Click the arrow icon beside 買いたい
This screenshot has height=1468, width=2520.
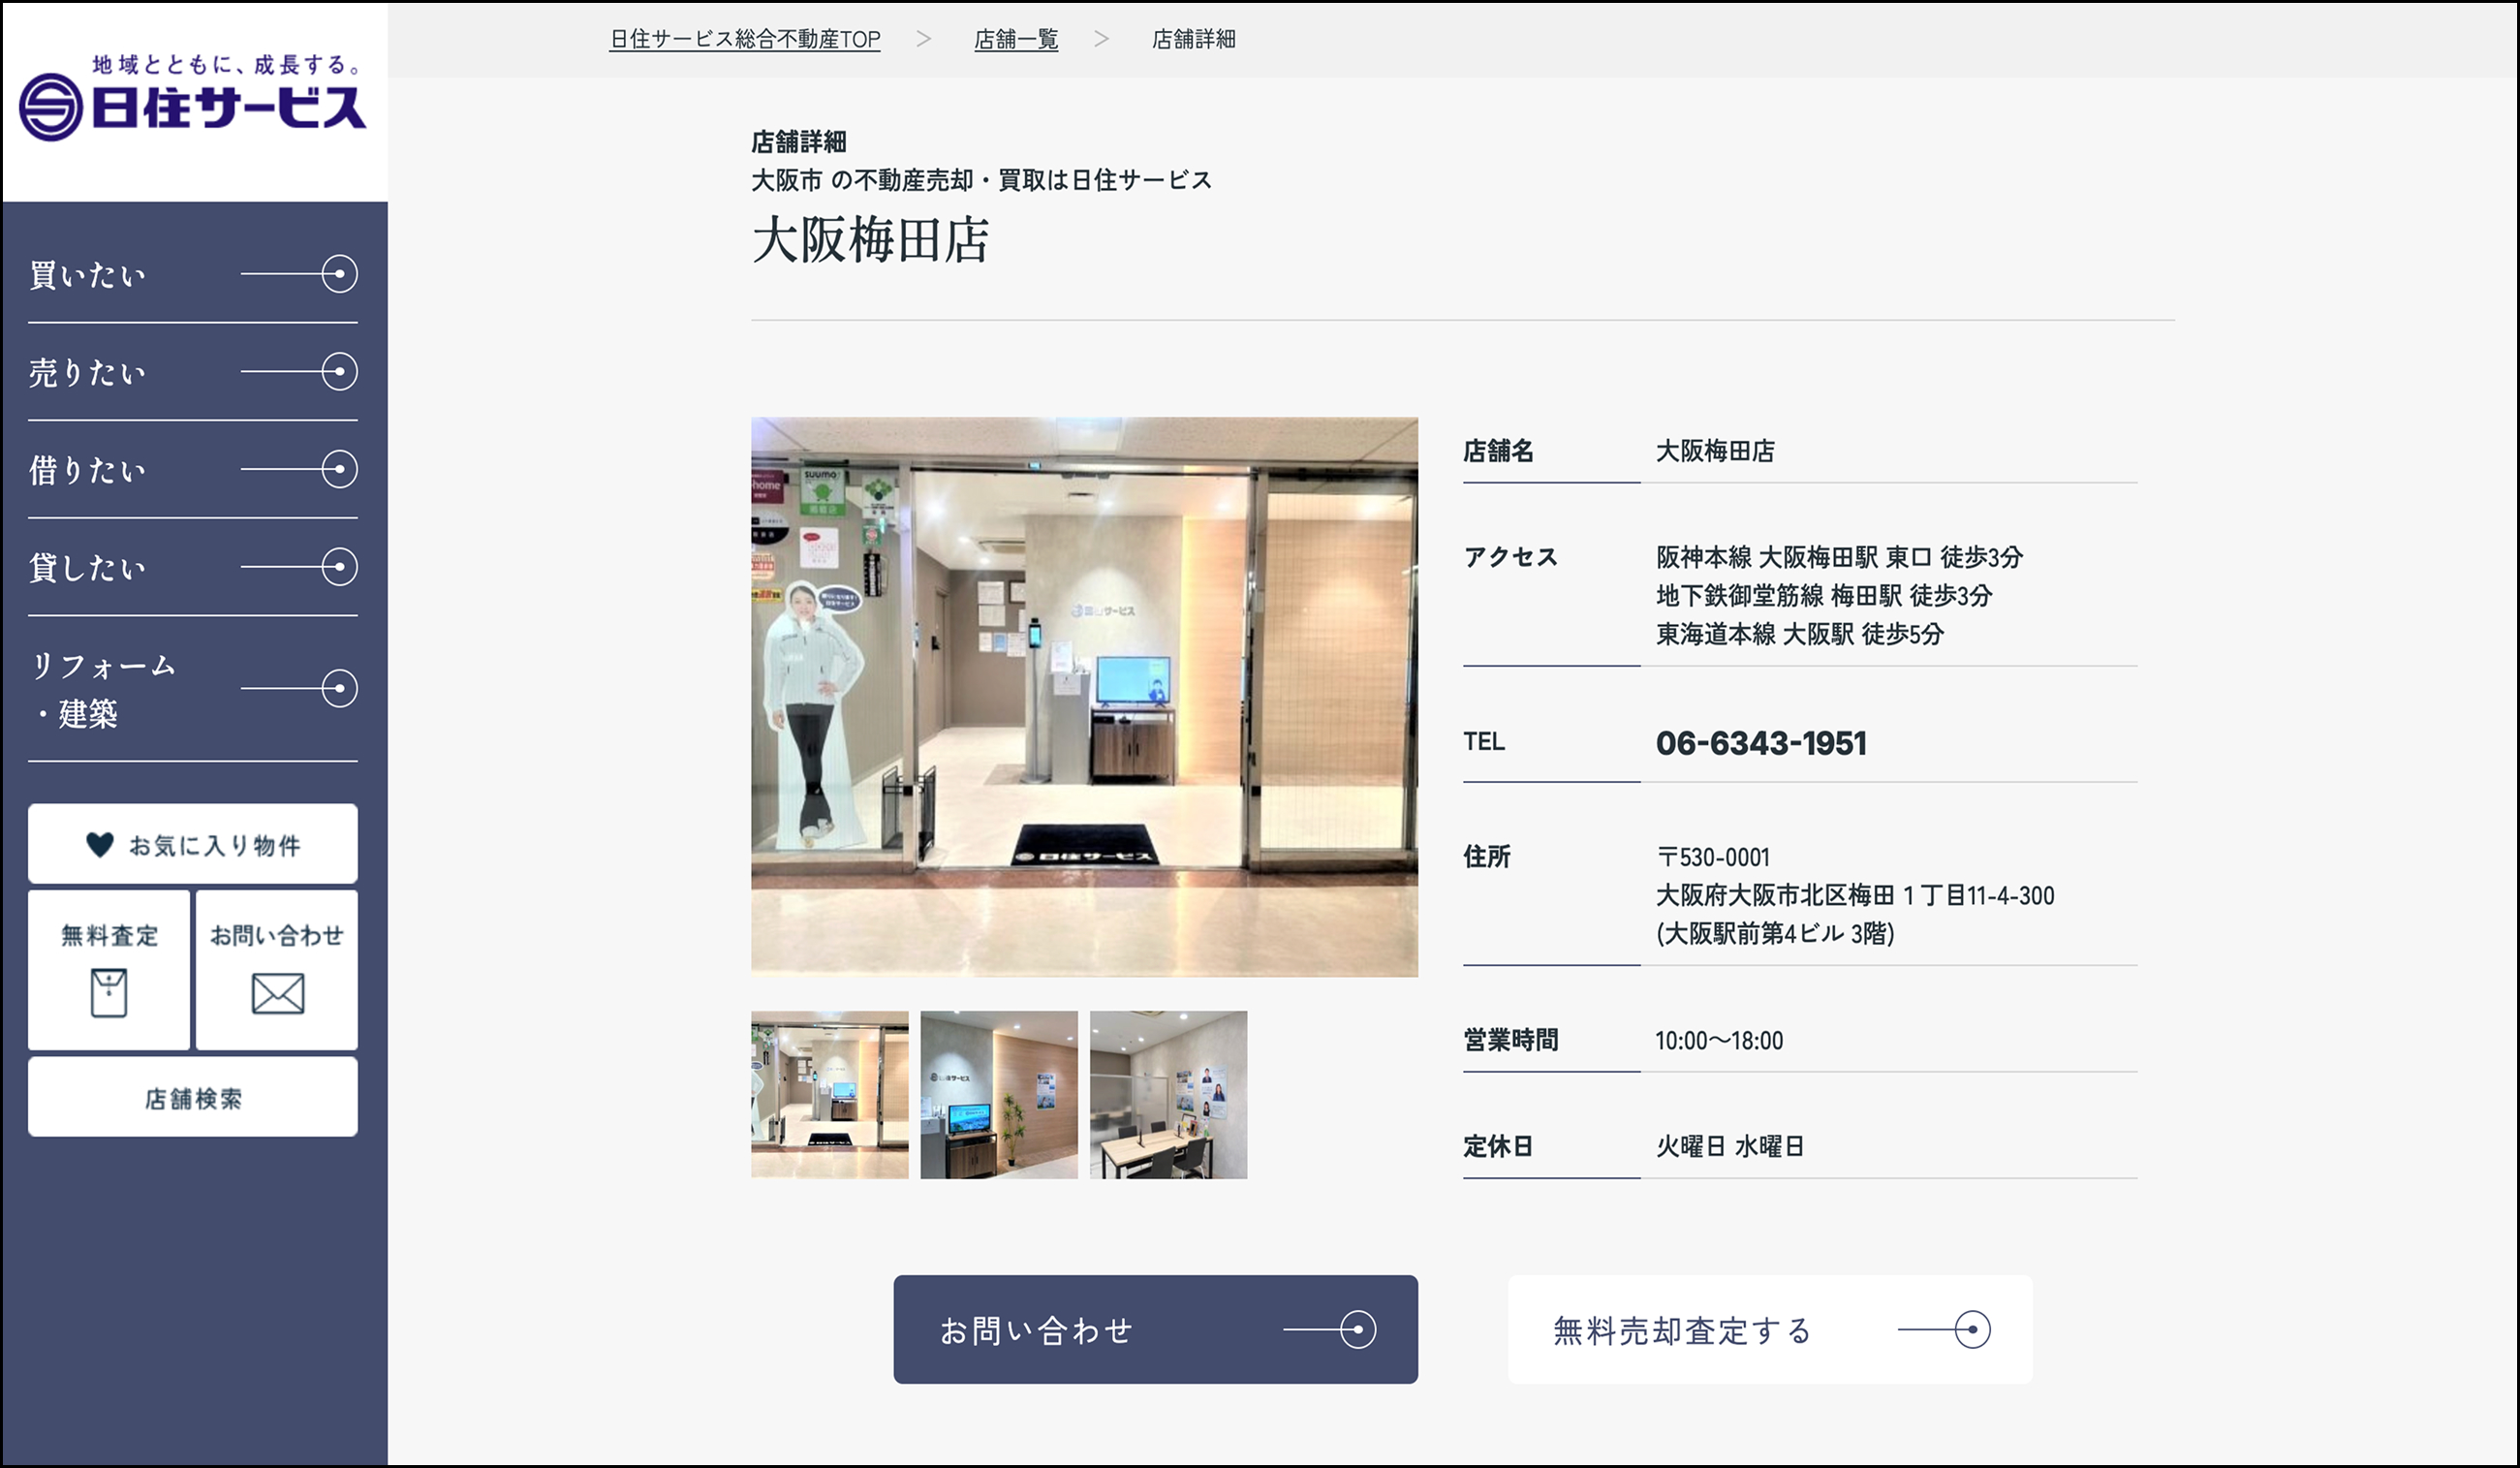[x=339, y=274]
